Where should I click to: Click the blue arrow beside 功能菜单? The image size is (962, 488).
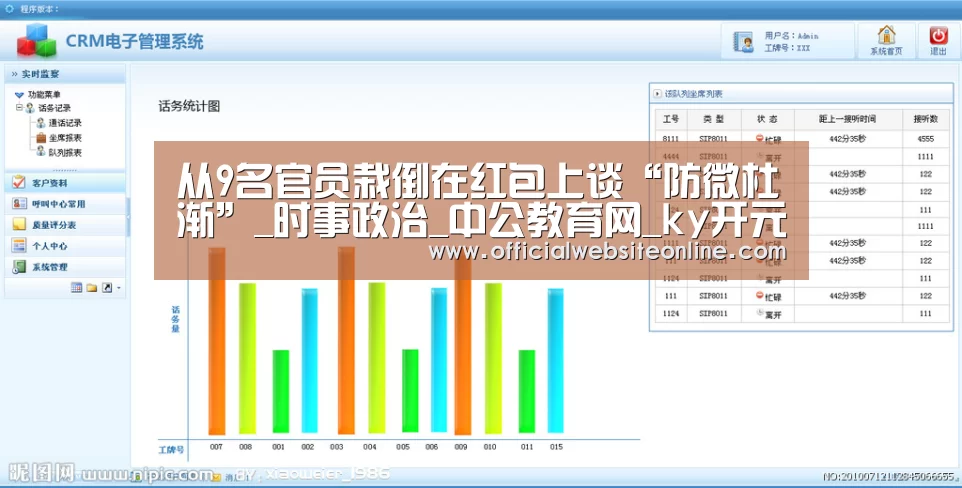[19, 95]
